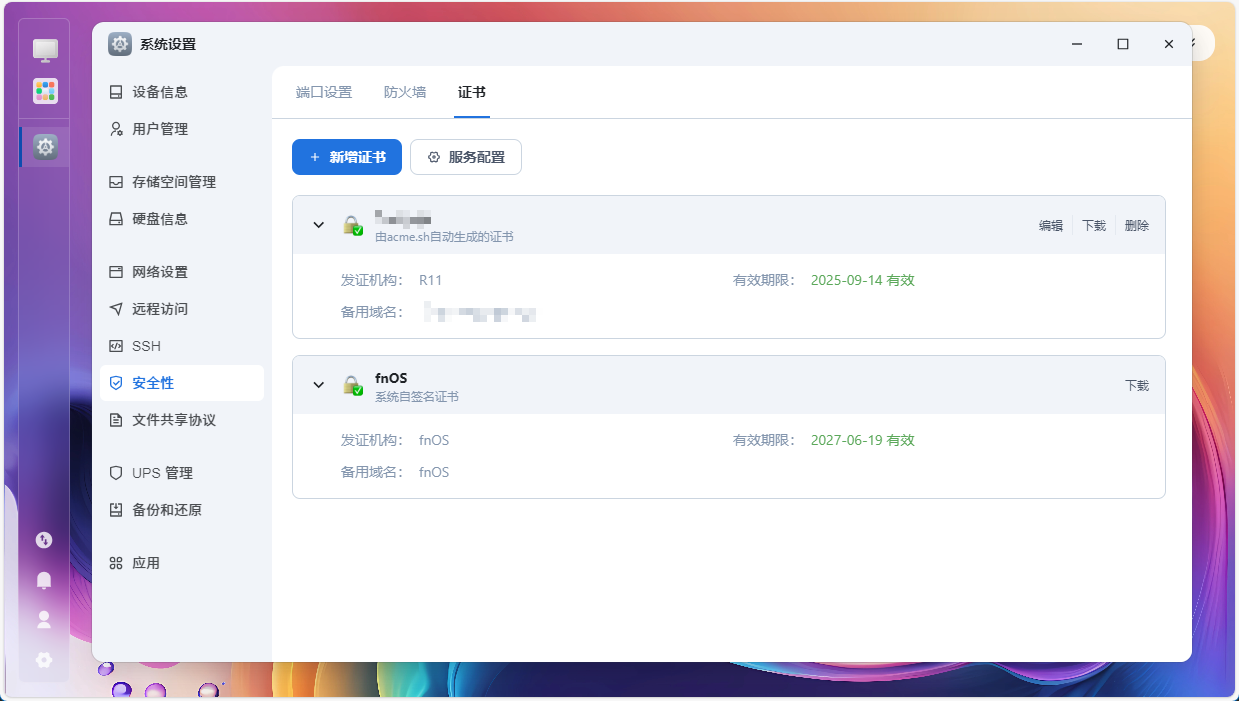Collapse the fnOS certificate details chevron
Viewport: 1239px width, 701px height.
tap(319, 385)
